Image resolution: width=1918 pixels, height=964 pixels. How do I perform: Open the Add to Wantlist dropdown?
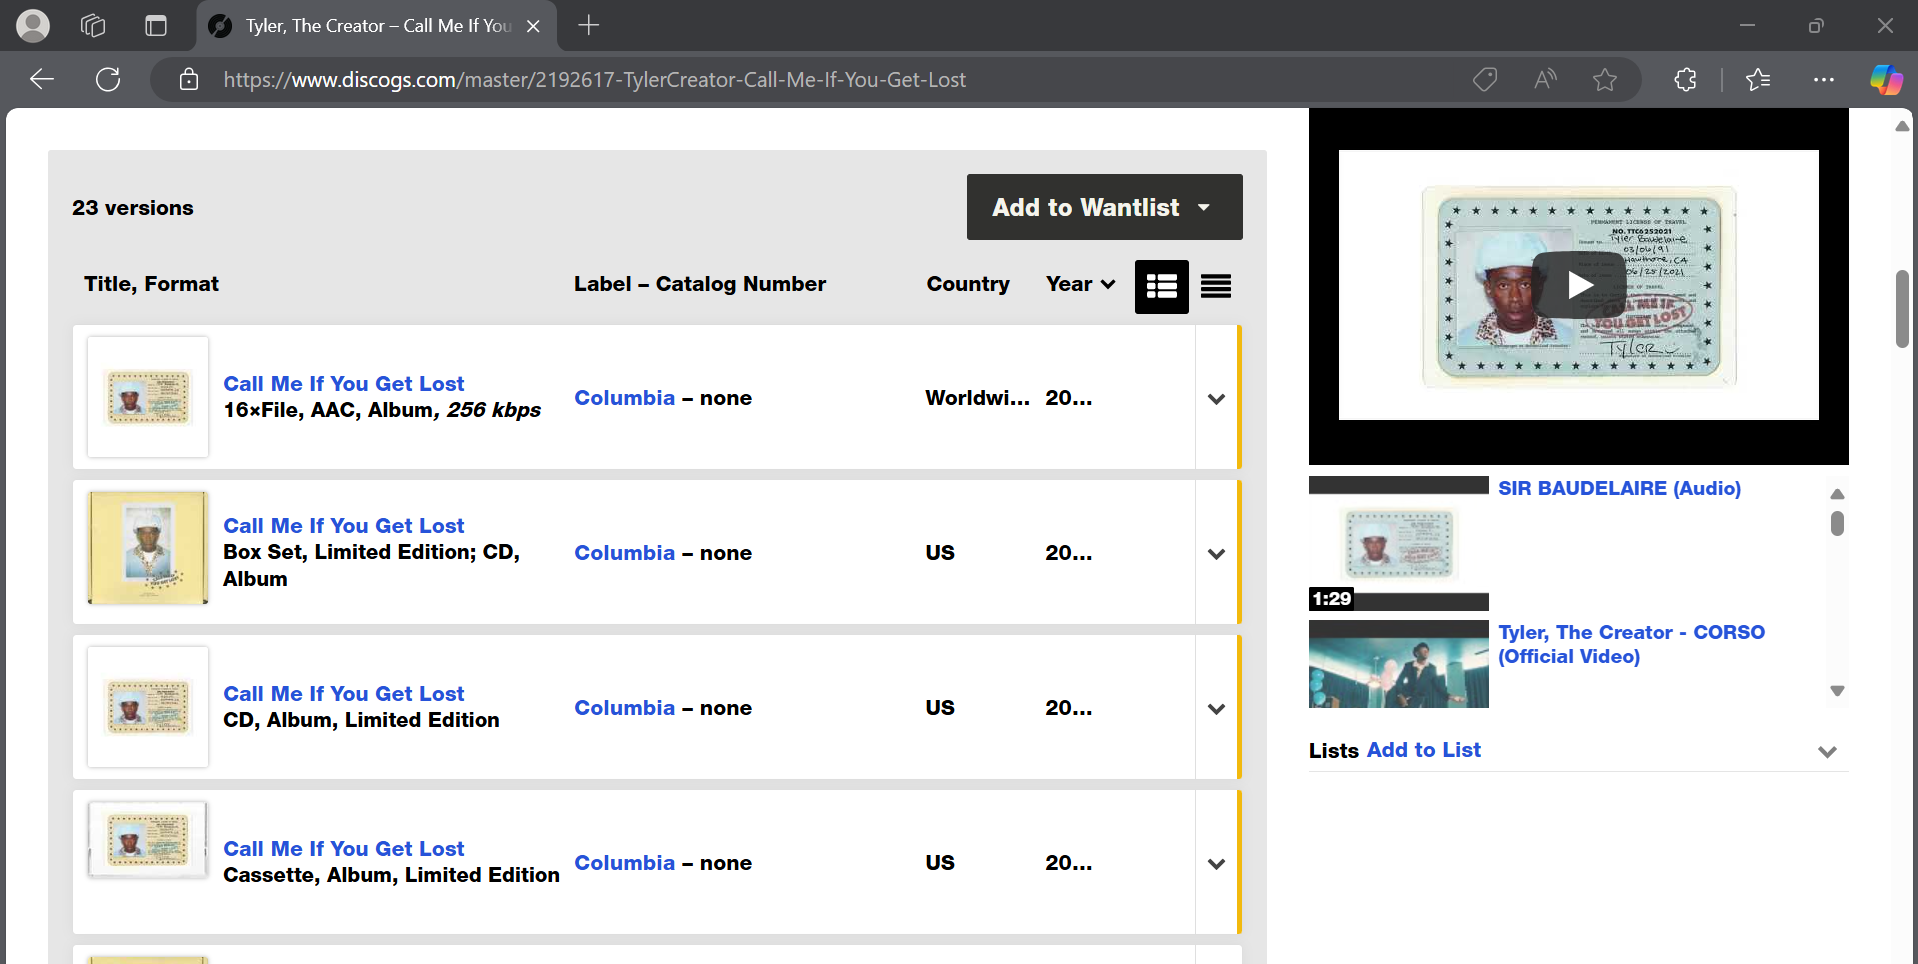pos(1104,207)
